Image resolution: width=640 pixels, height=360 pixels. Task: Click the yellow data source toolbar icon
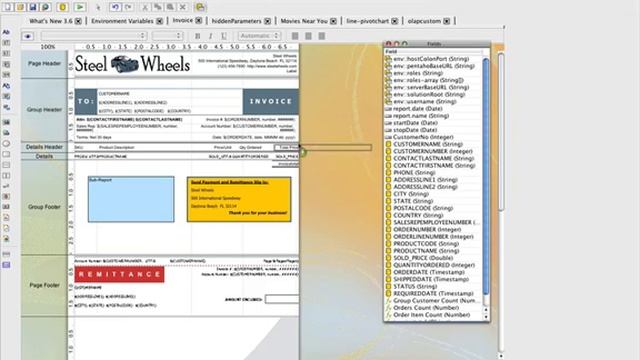(x=62, y=7)
